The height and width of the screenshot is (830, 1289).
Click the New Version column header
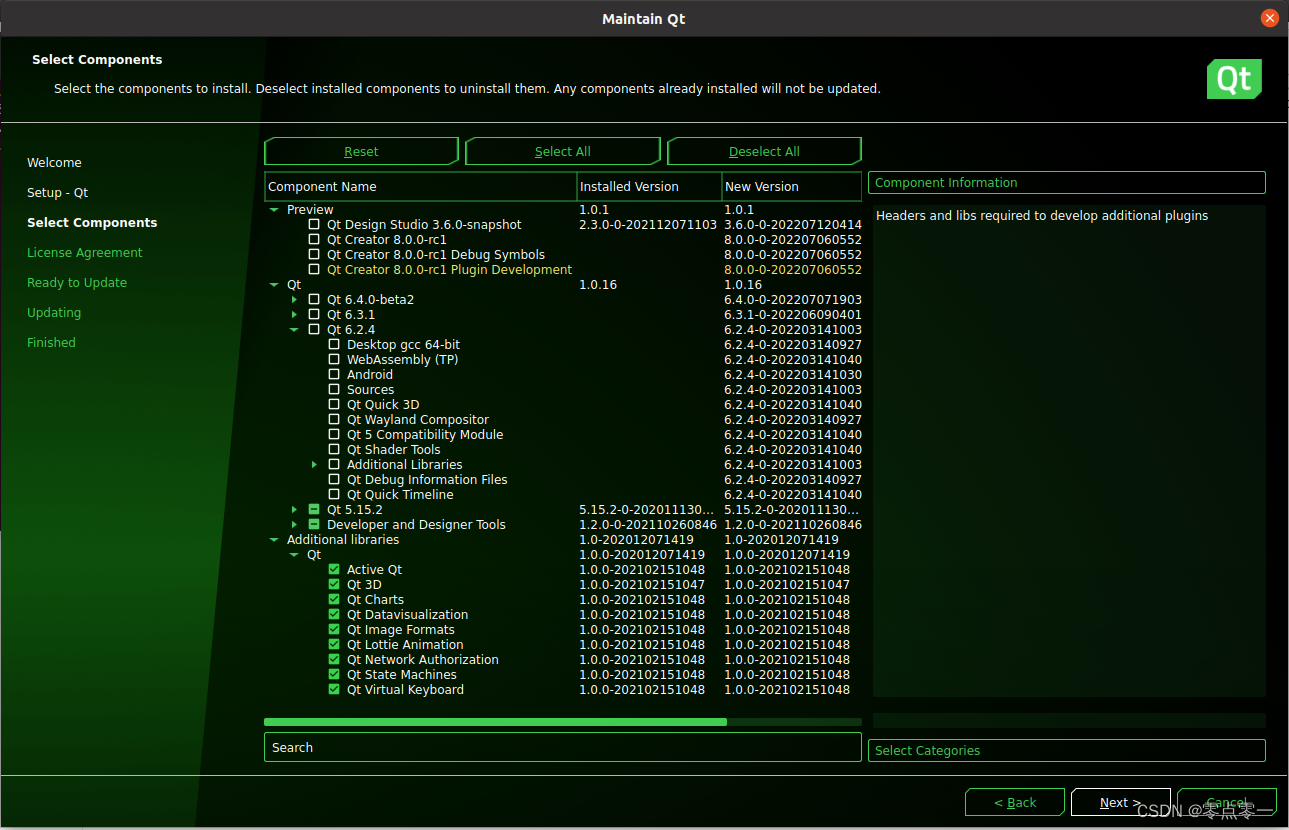pos(792,187)
